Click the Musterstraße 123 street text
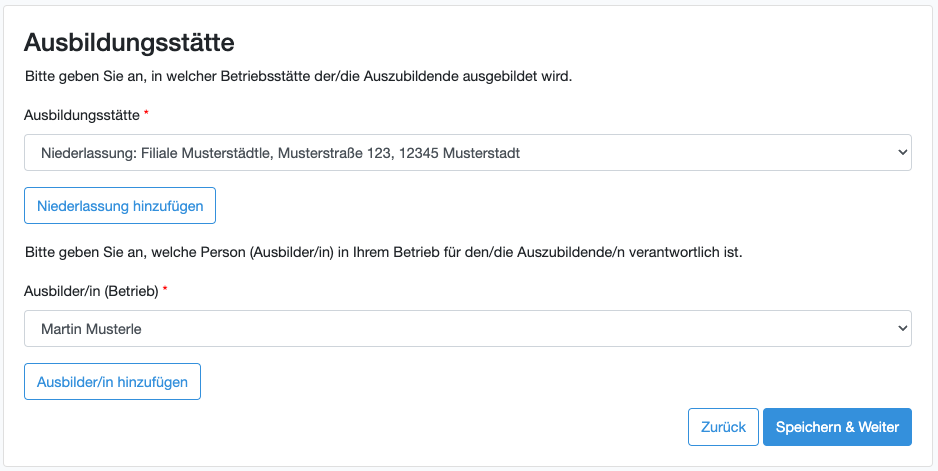 (x=333, y=153)
